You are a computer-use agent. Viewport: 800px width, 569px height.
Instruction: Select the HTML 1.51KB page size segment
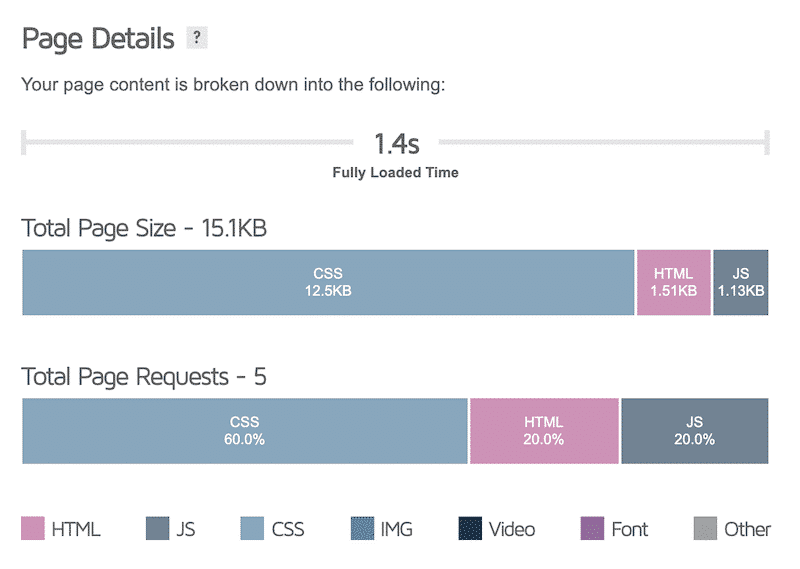(x=674, y=283)
